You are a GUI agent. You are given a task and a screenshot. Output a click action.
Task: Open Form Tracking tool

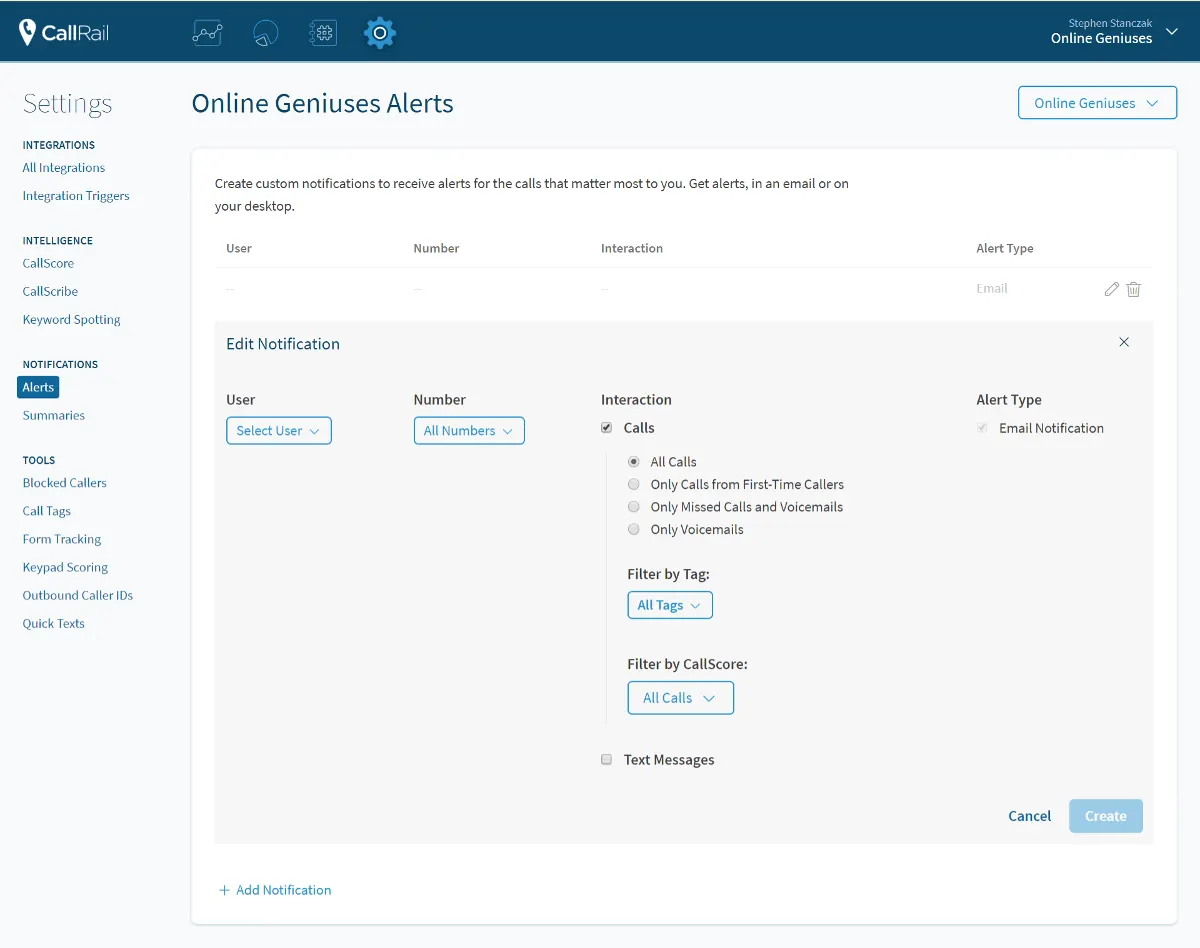pyautogui.click(x=62, y=539)
